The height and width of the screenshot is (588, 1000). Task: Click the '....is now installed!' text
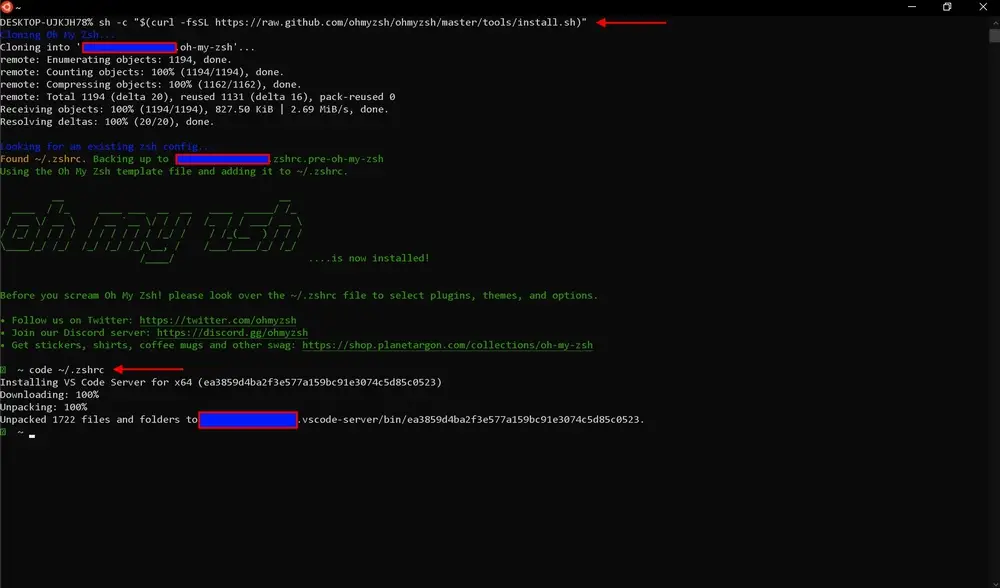coord(369,258)
